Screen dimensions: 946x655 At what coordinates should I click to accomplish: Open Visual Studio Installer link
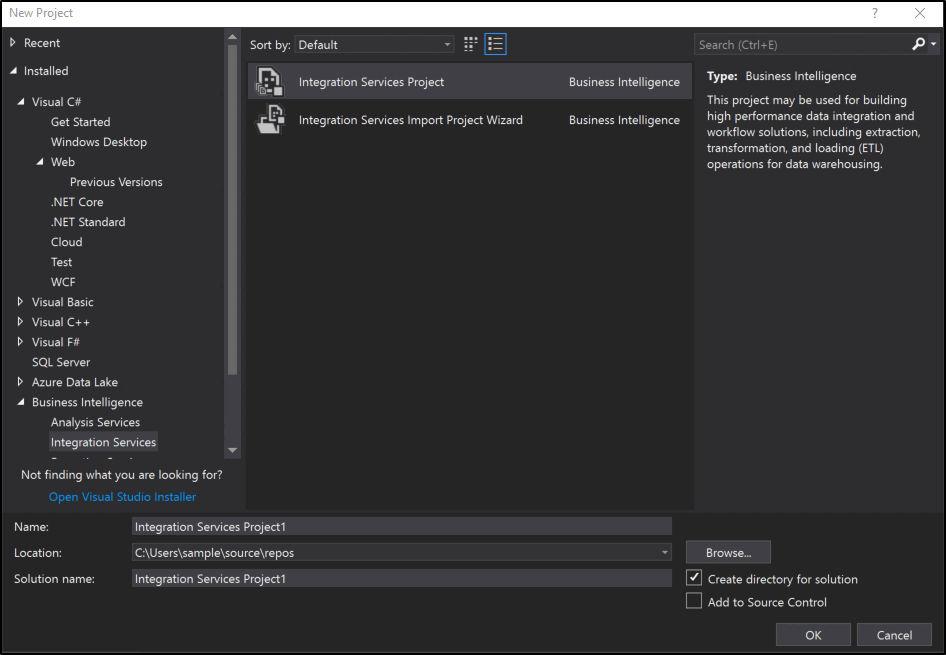pos(122,496)
